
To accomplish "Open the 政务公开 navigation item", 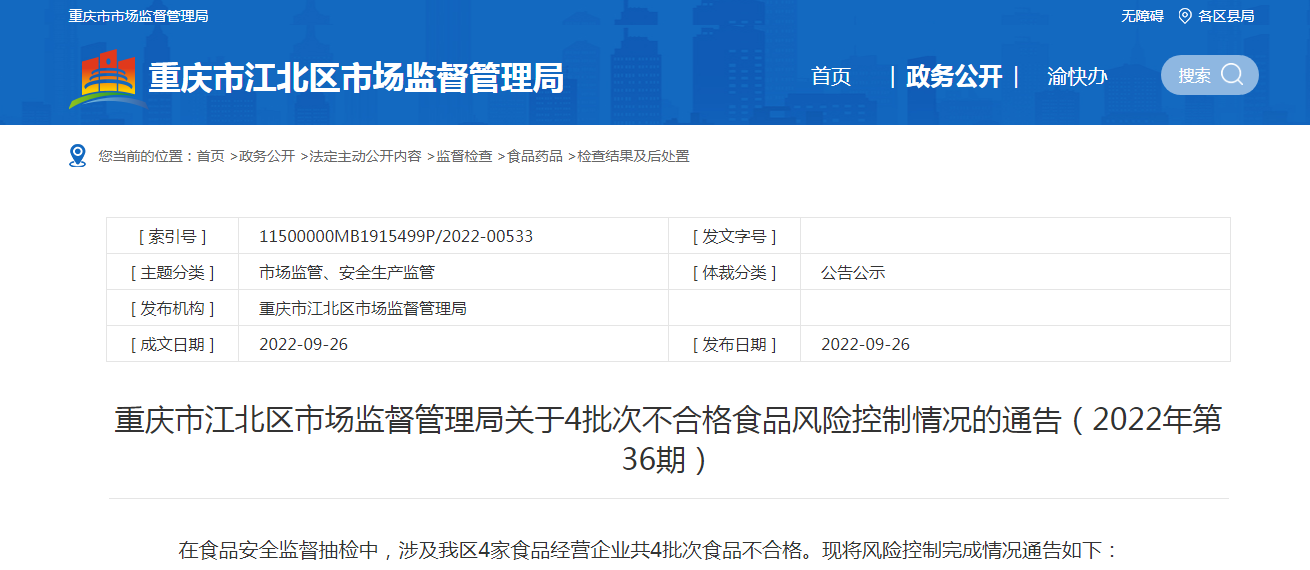I will pyautogui.click(x=954, y=76).
